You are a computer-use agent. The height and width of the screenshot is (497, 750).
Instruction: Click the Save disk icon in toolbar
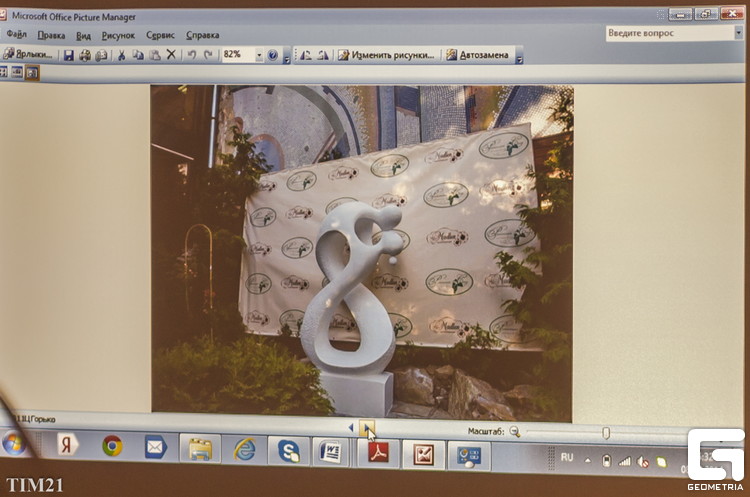[x=69, y=55]
